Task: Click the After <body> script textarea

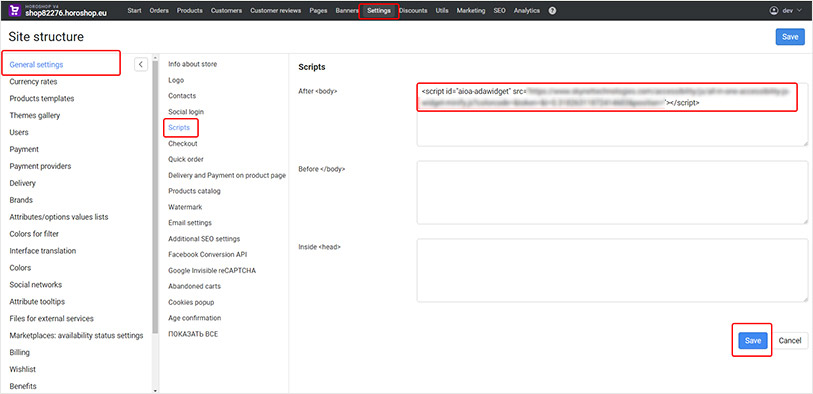Action: [x=612, y=115]
